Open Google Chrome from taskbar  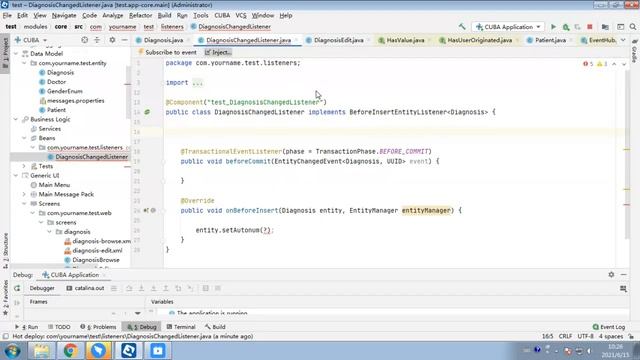pyautogui.click(x=70, y=351)
